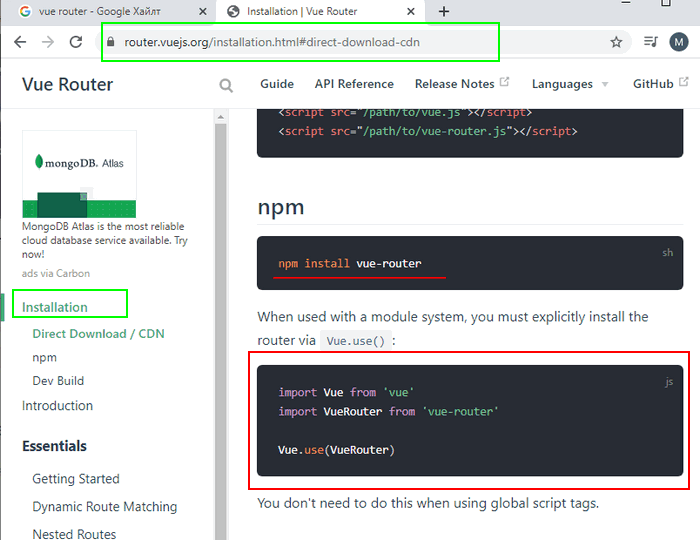Click the sidebar scrollbar track
The height and width of the screenshot is (540, 700).
[x=221, y=330]
